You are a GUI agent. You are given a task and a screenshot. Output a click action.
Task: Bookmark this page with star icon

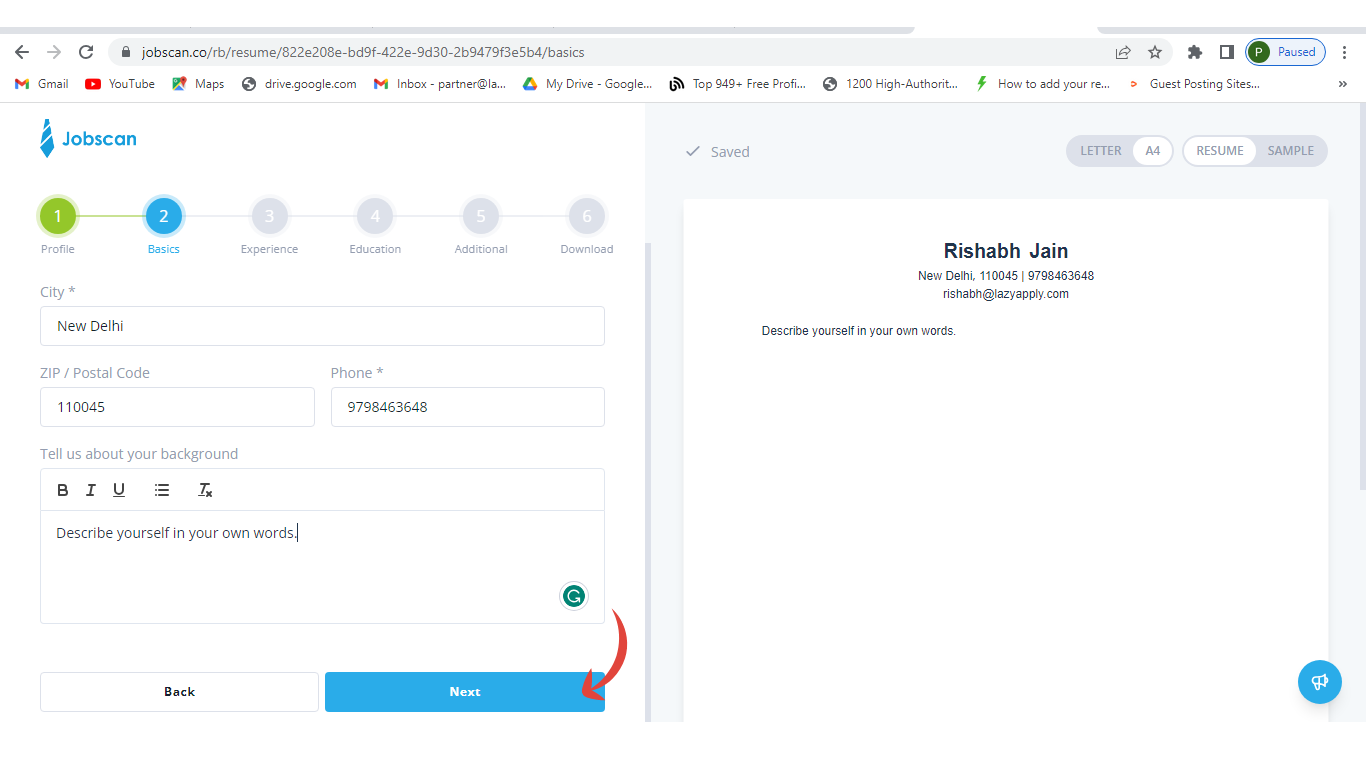(1155, 52)
